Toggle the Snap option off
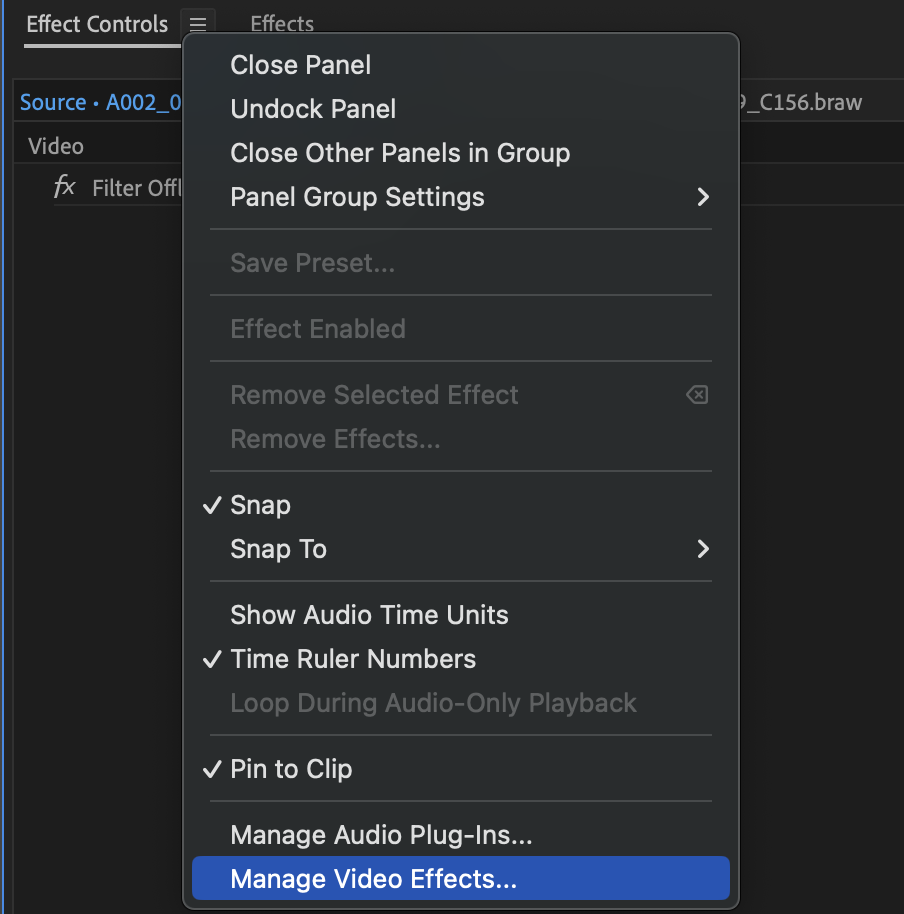 [260, 505]
